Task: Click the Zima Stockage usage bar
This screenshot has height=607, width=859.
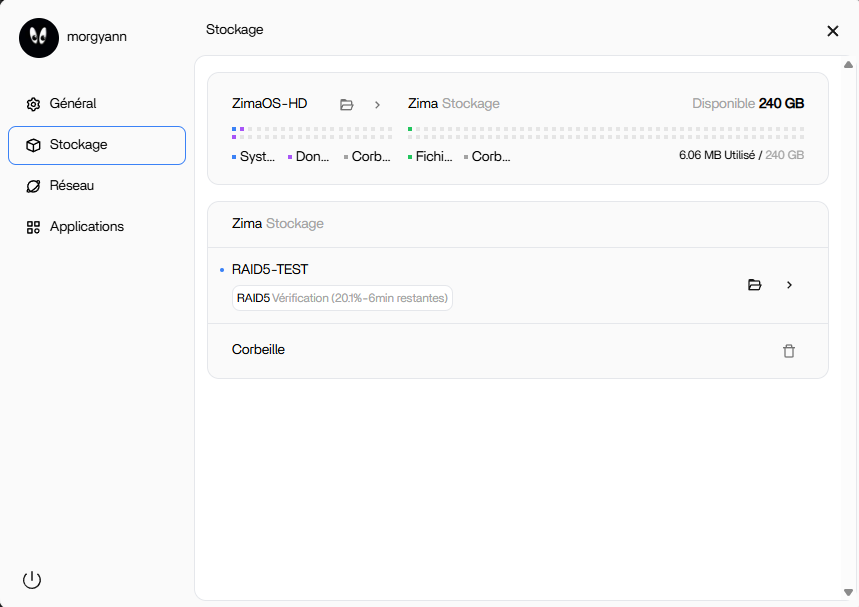Action: 606,133
